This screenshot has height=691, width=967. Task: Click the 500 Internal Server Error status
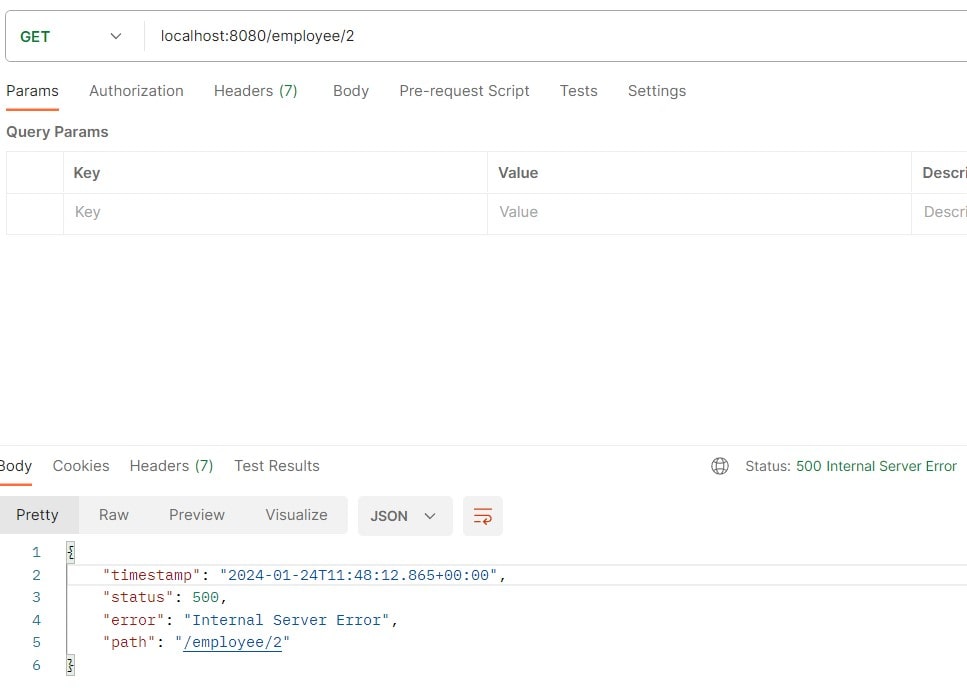(876, 466)
